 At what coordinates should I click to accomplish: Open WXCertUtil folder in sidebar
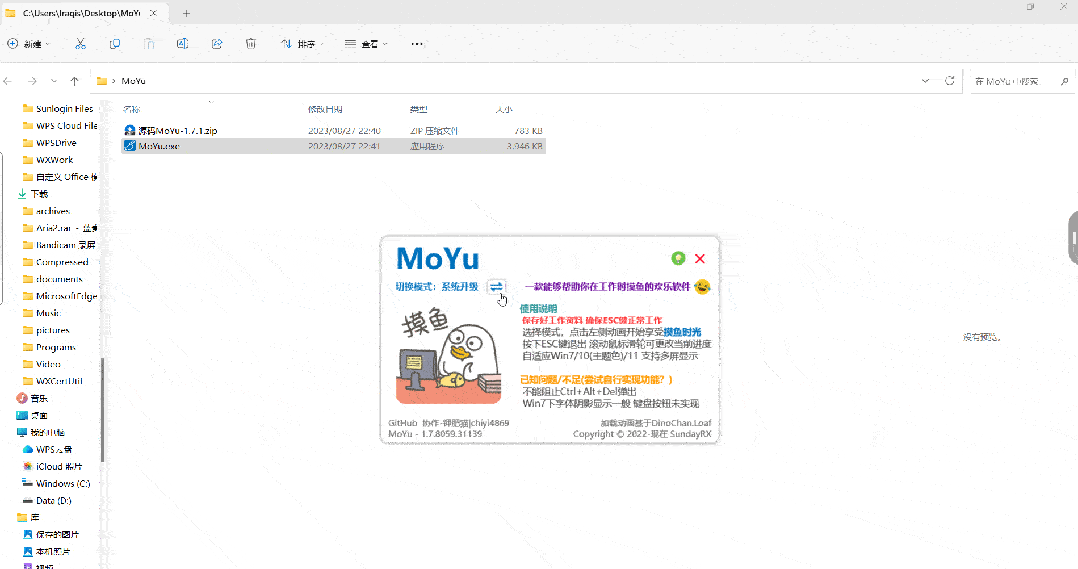coord(53,381)
